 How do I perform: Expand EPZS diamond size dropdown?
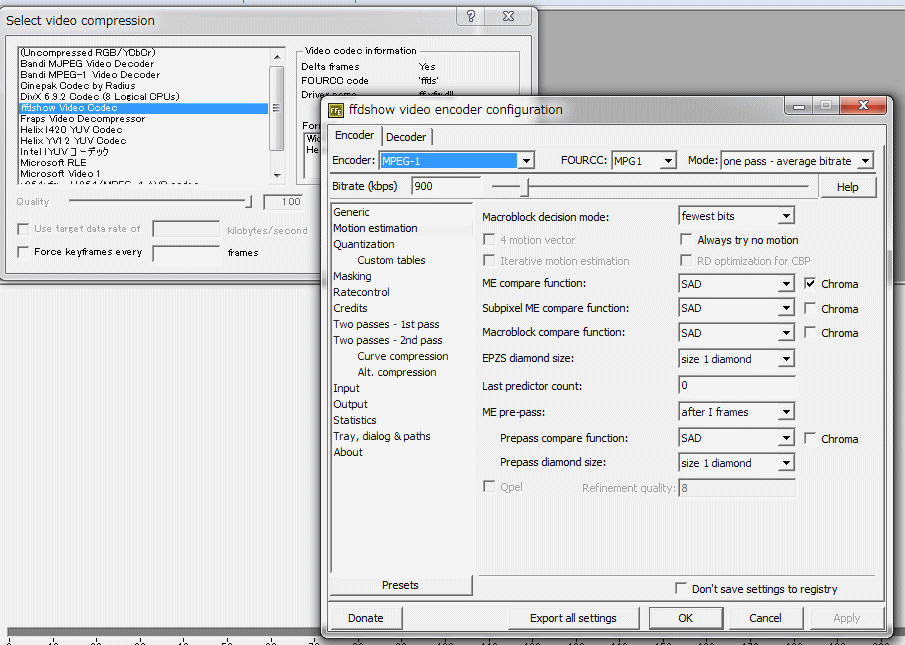pos(786,359)
